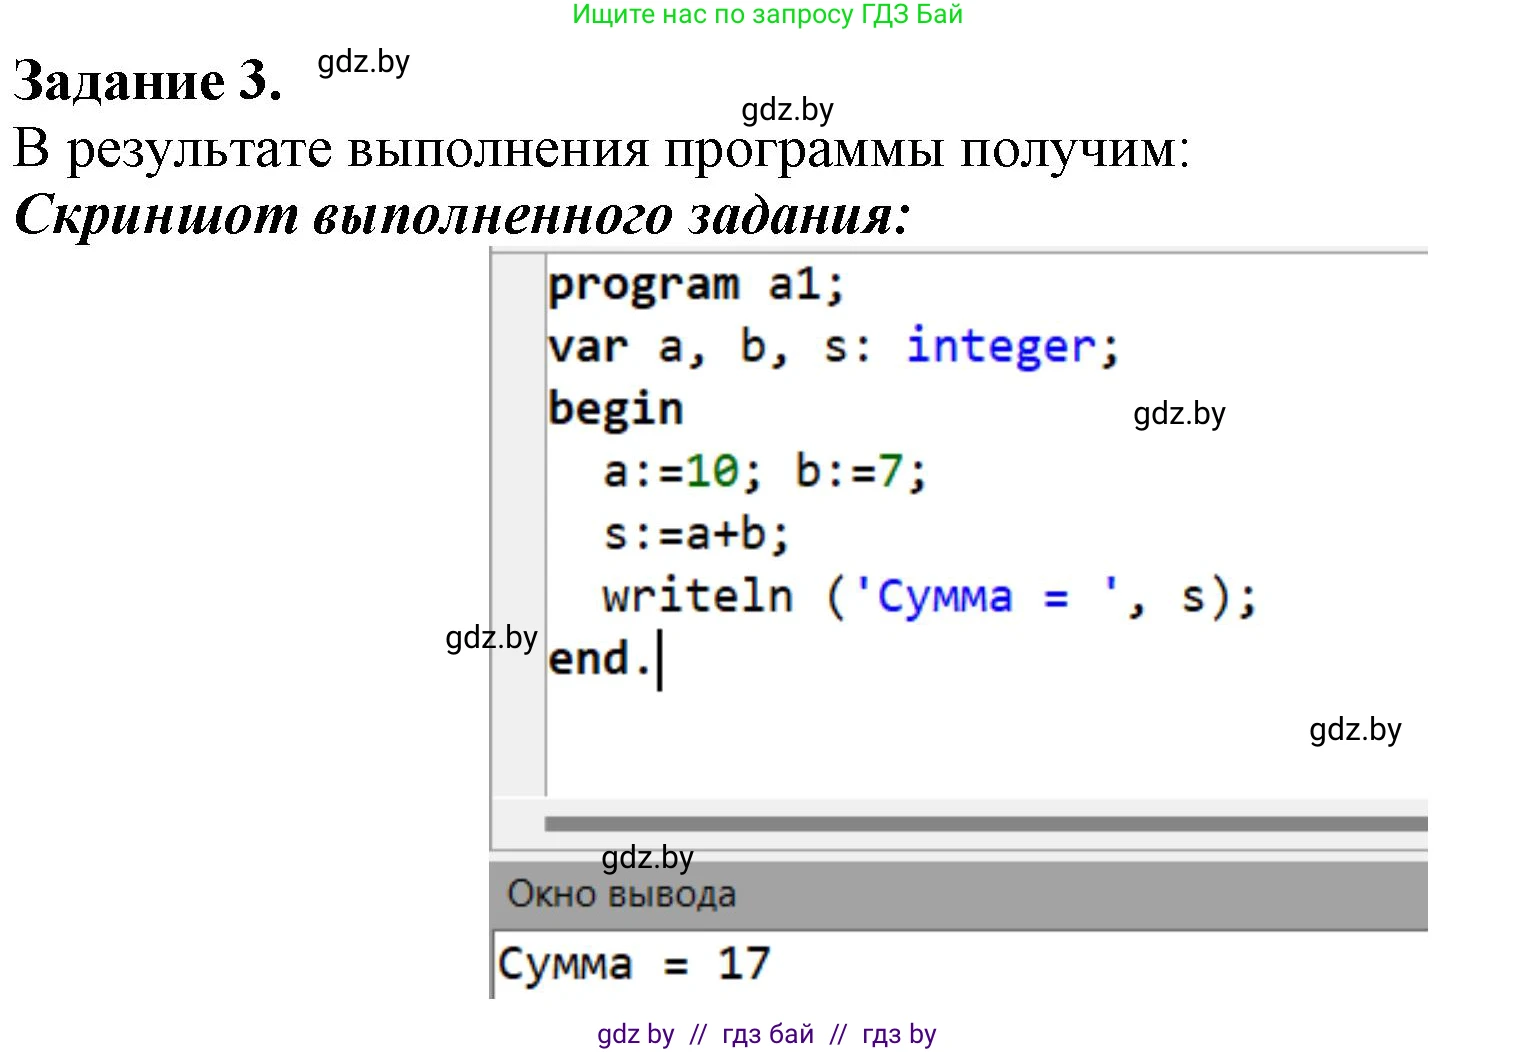Click the italic "Скриншот выполненного задания:" caption
The height and width of the screenshot is (1052, 1537).
click(x=462, y=215)
